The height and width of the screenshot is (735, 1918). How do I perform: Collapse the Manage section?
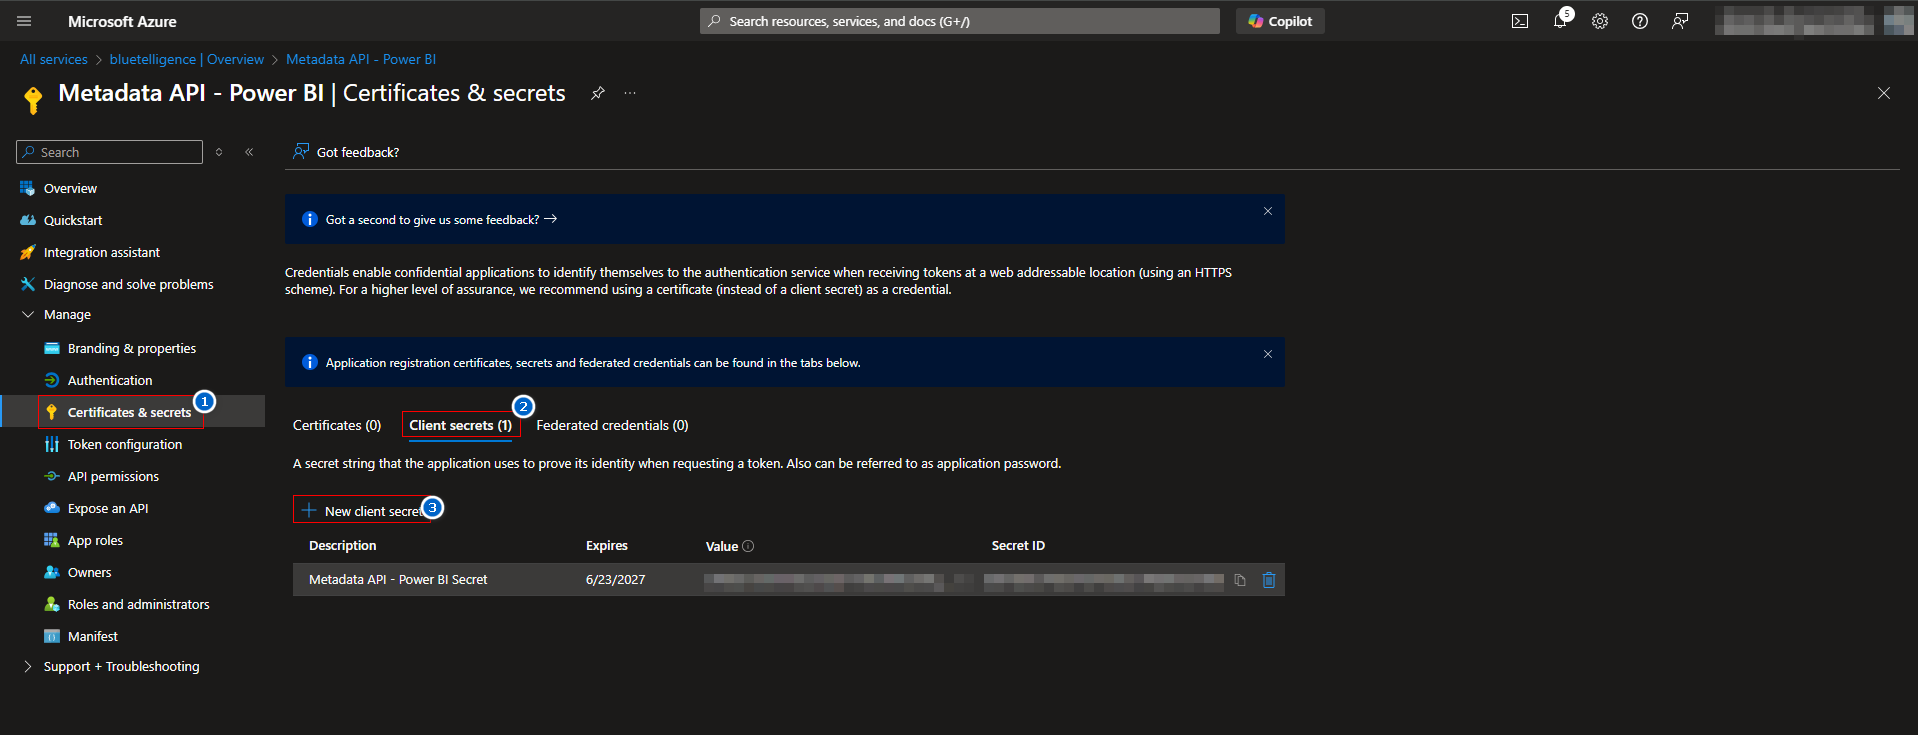(x=28, y=314)
